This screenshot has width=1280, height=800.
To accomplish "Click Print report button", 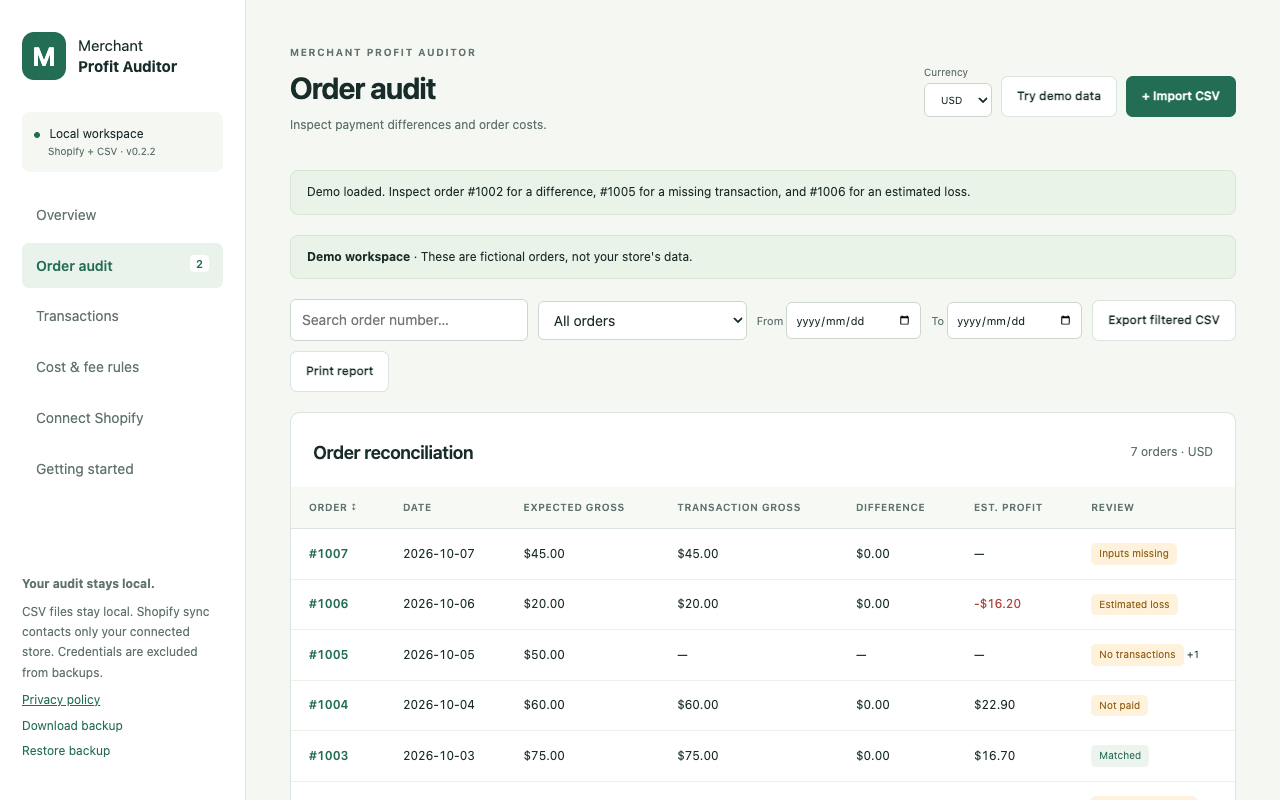I will (339, 371).
